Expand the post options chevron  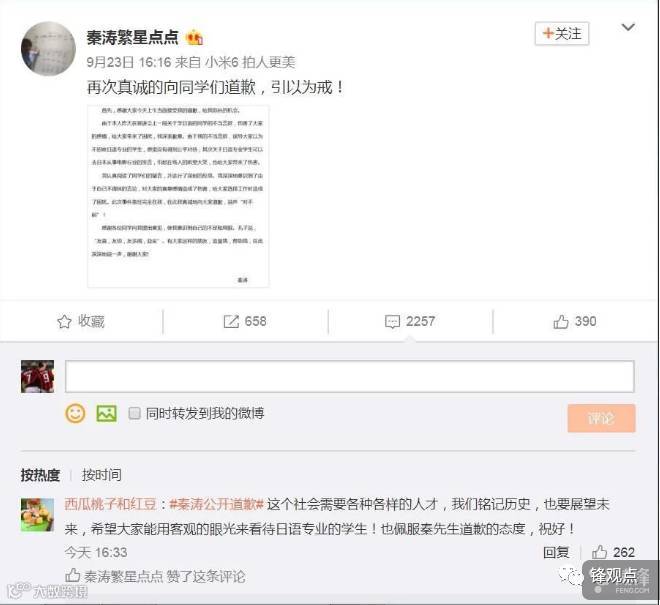628,27
